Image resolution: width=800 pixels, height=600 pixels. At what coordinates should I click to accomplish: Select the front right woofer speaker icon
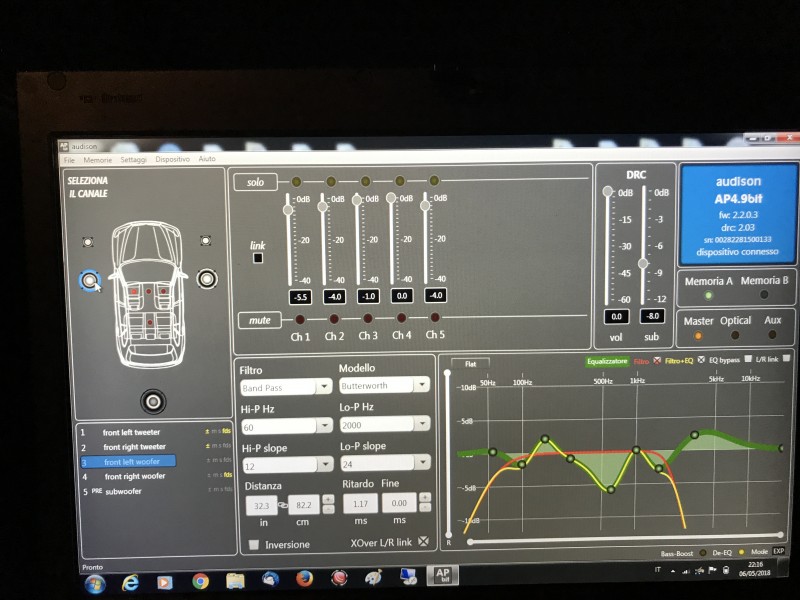[x=207, y=279]
